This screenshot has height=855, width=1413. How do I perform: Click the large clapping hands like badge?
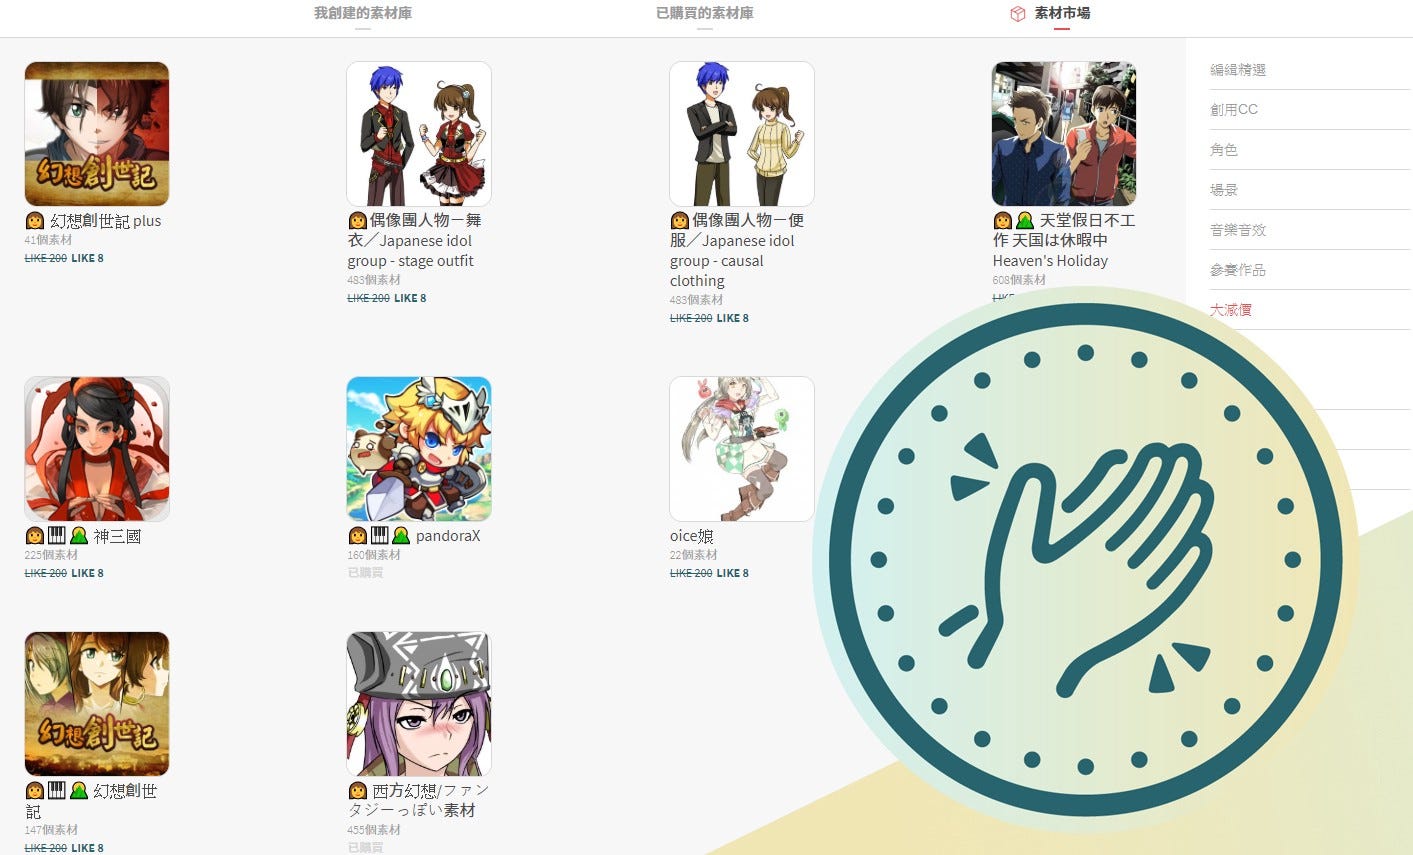tap(1086, 559)
